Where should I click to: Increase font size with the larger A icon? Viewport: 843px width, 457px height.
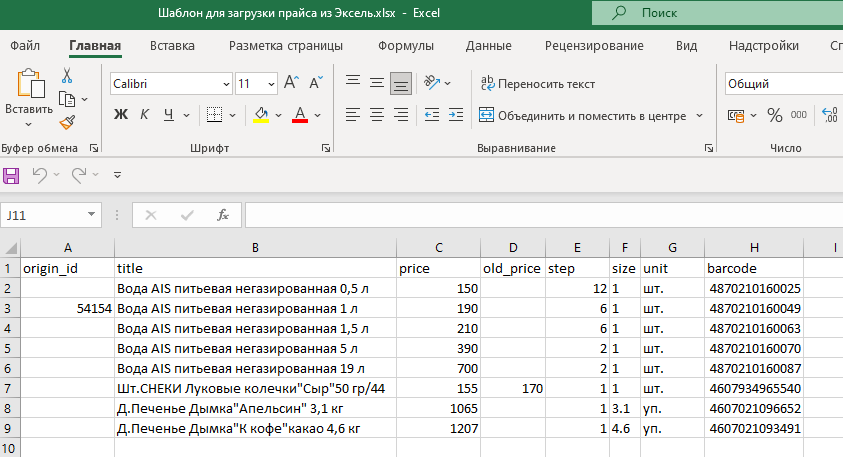click(x=292, y=83)
